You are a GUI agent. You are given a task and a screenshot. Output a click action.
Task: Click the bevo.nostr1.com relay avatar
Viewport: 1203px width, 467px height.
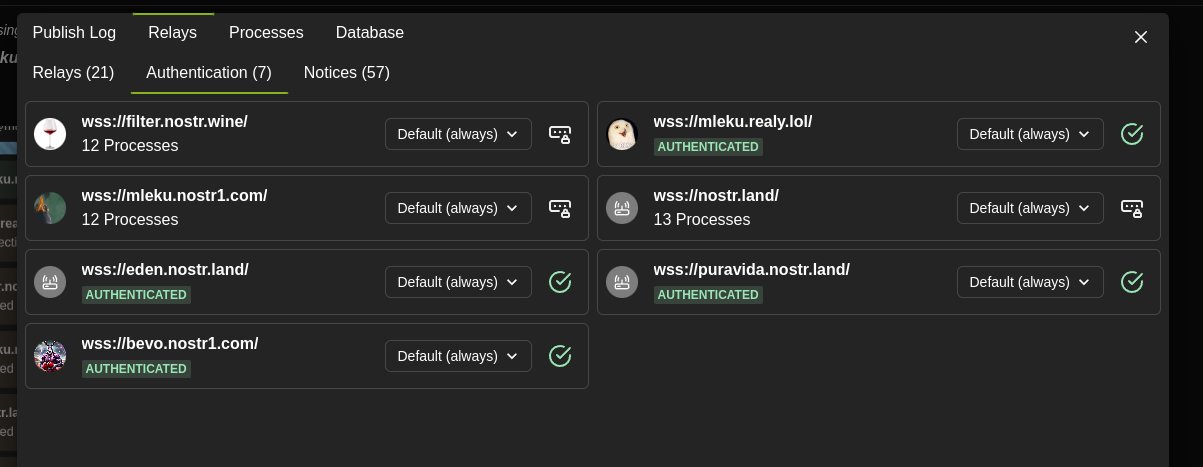pos(50,356)
